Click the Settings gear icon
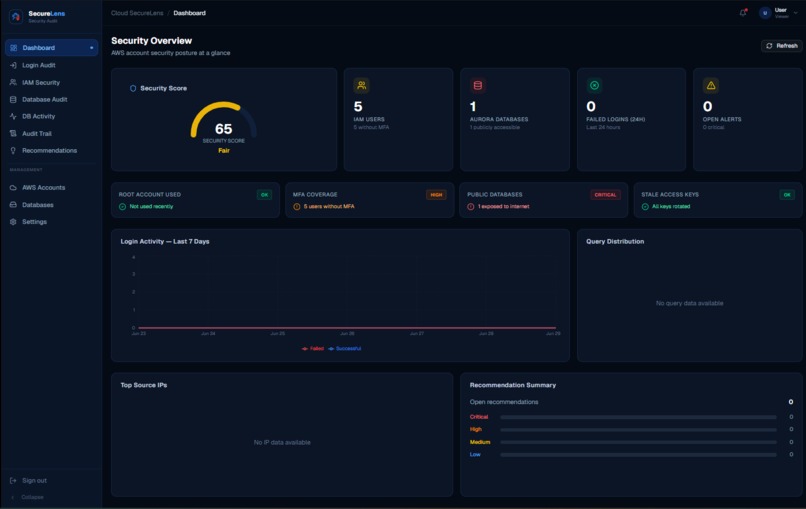Image resolution: width=806 pixels, height=509 pixels. coord(13,222)
